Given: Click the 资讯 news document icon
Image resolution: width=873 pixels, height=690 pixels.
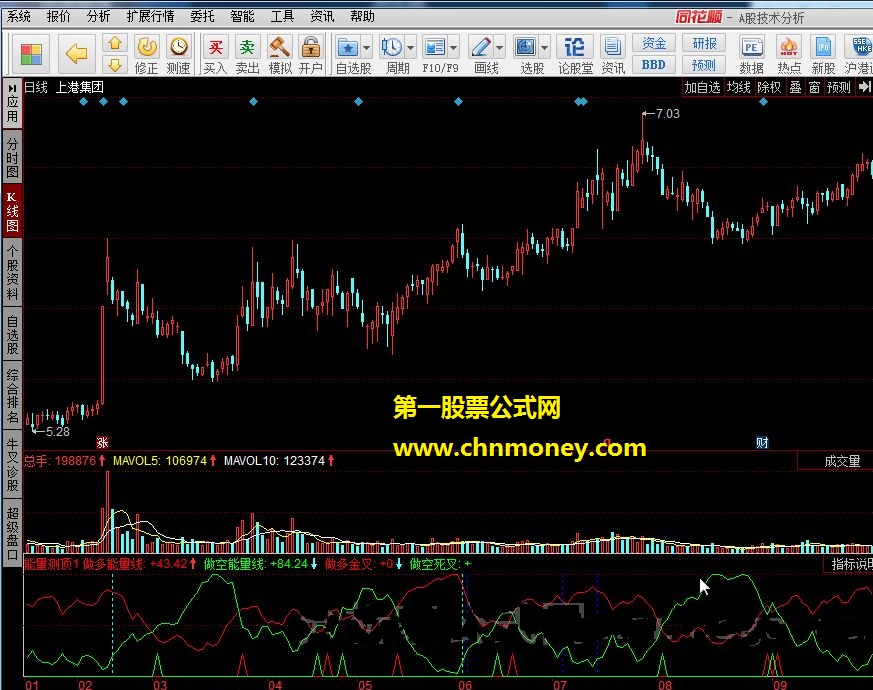Looking at the screenshot, I should pyautogui.click(x=613, y=54).
